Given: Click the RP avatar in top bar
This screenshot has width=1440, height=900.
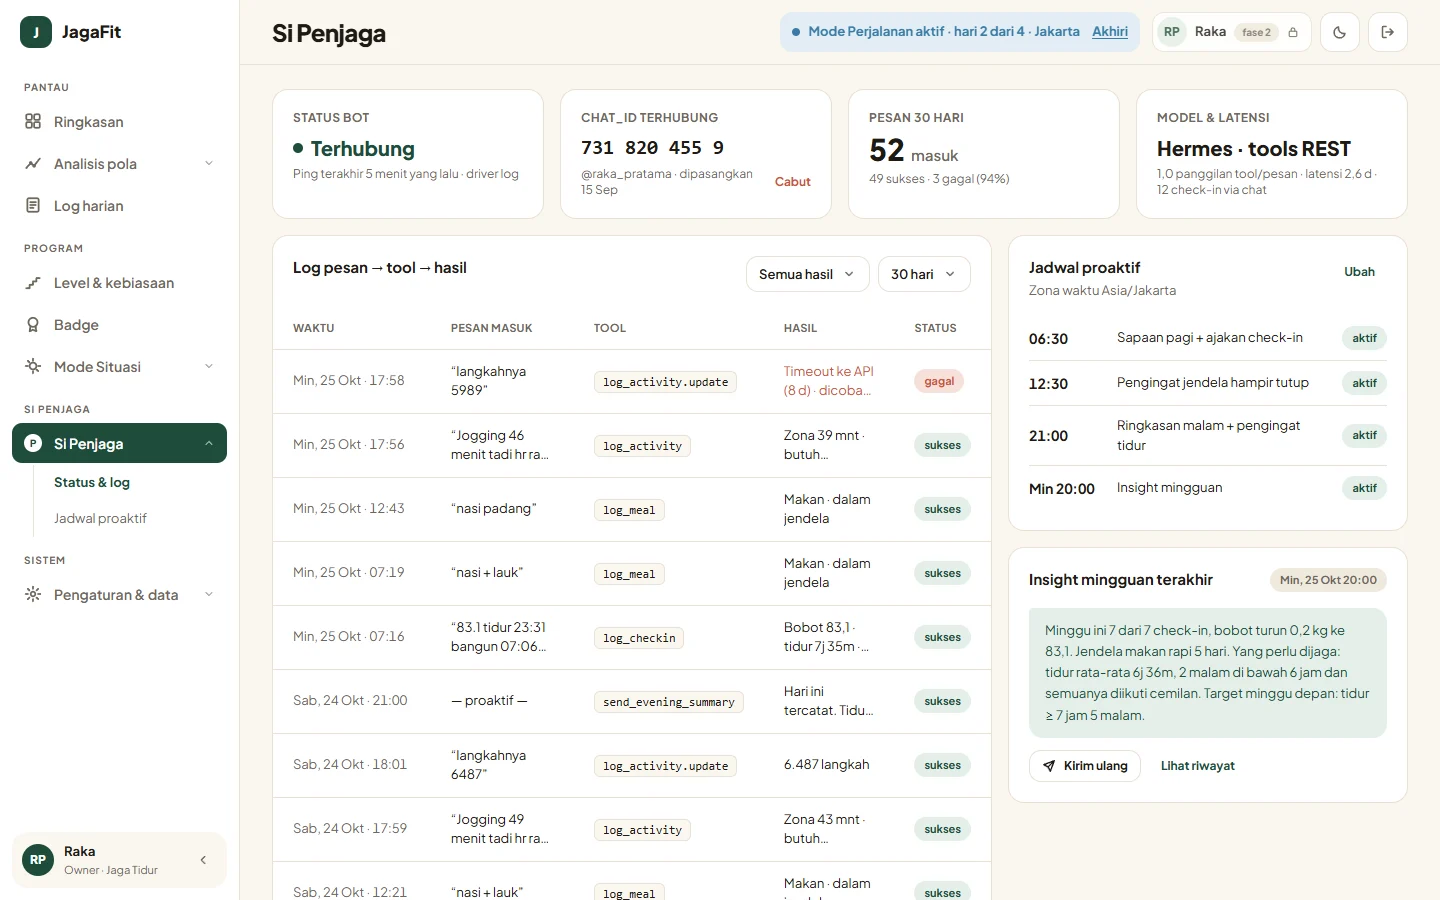Looking at the screenshot, I should [x=1172, y=32].
